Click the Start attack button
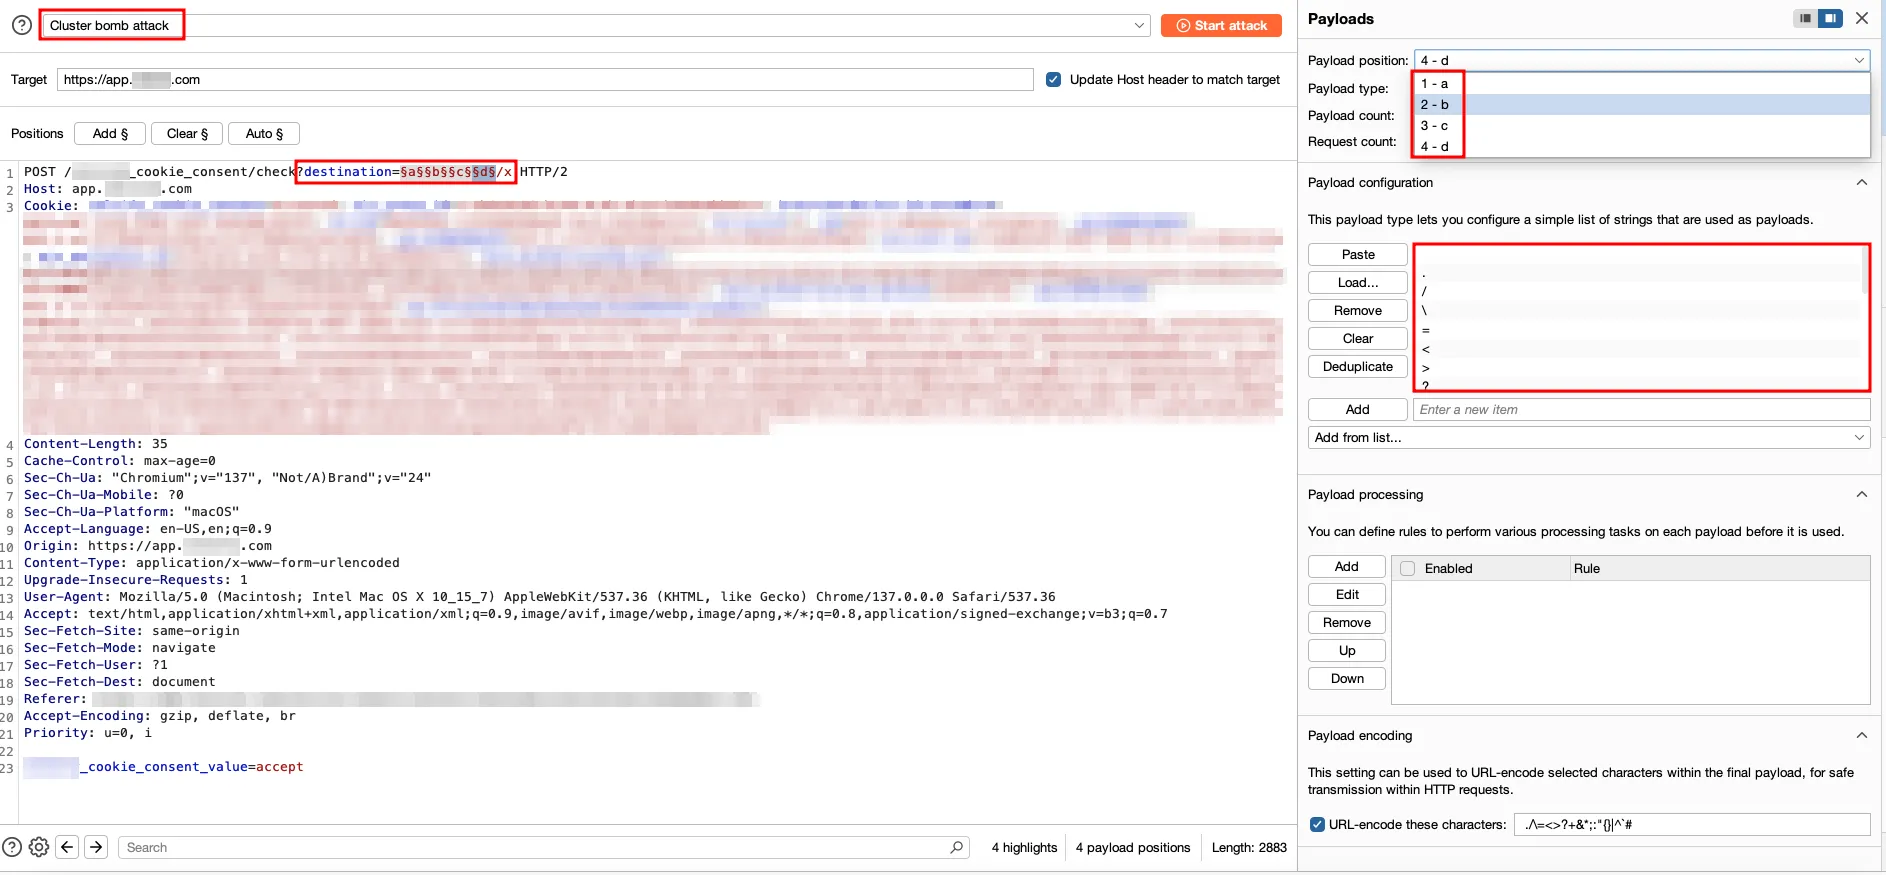The height and width of the screenshot is (875, 1886). tap(1221, 25)
